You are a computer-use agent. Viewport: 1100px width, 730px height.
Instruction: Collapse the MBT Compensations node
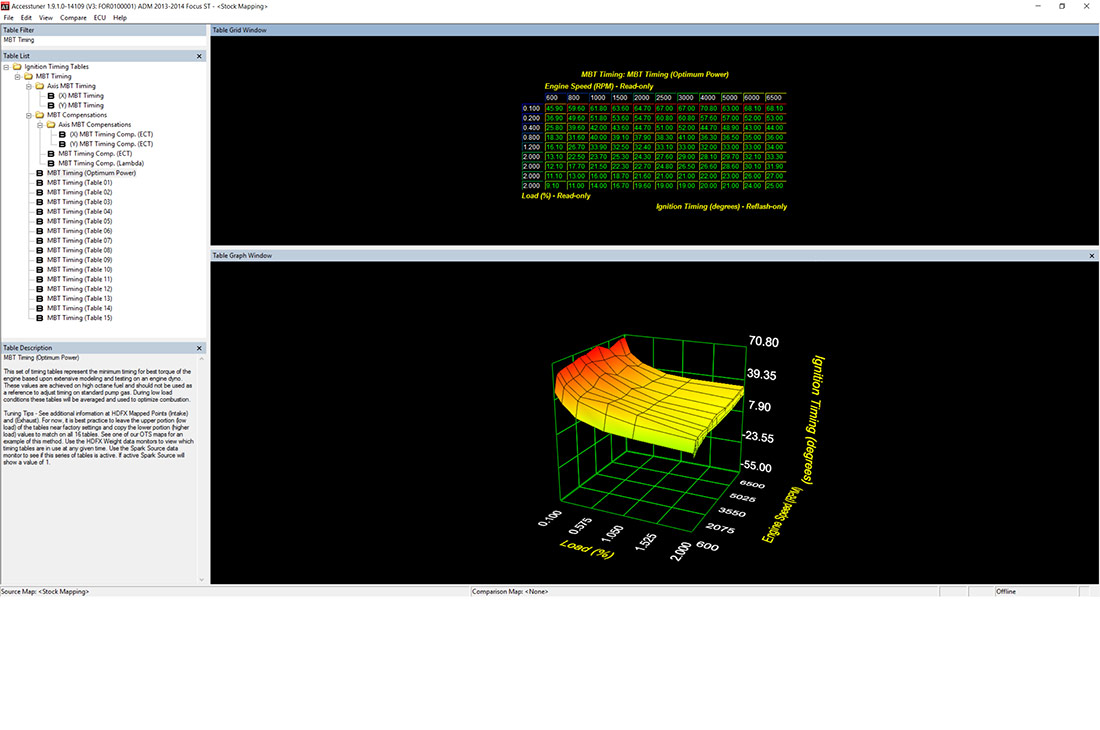point(29,115)
